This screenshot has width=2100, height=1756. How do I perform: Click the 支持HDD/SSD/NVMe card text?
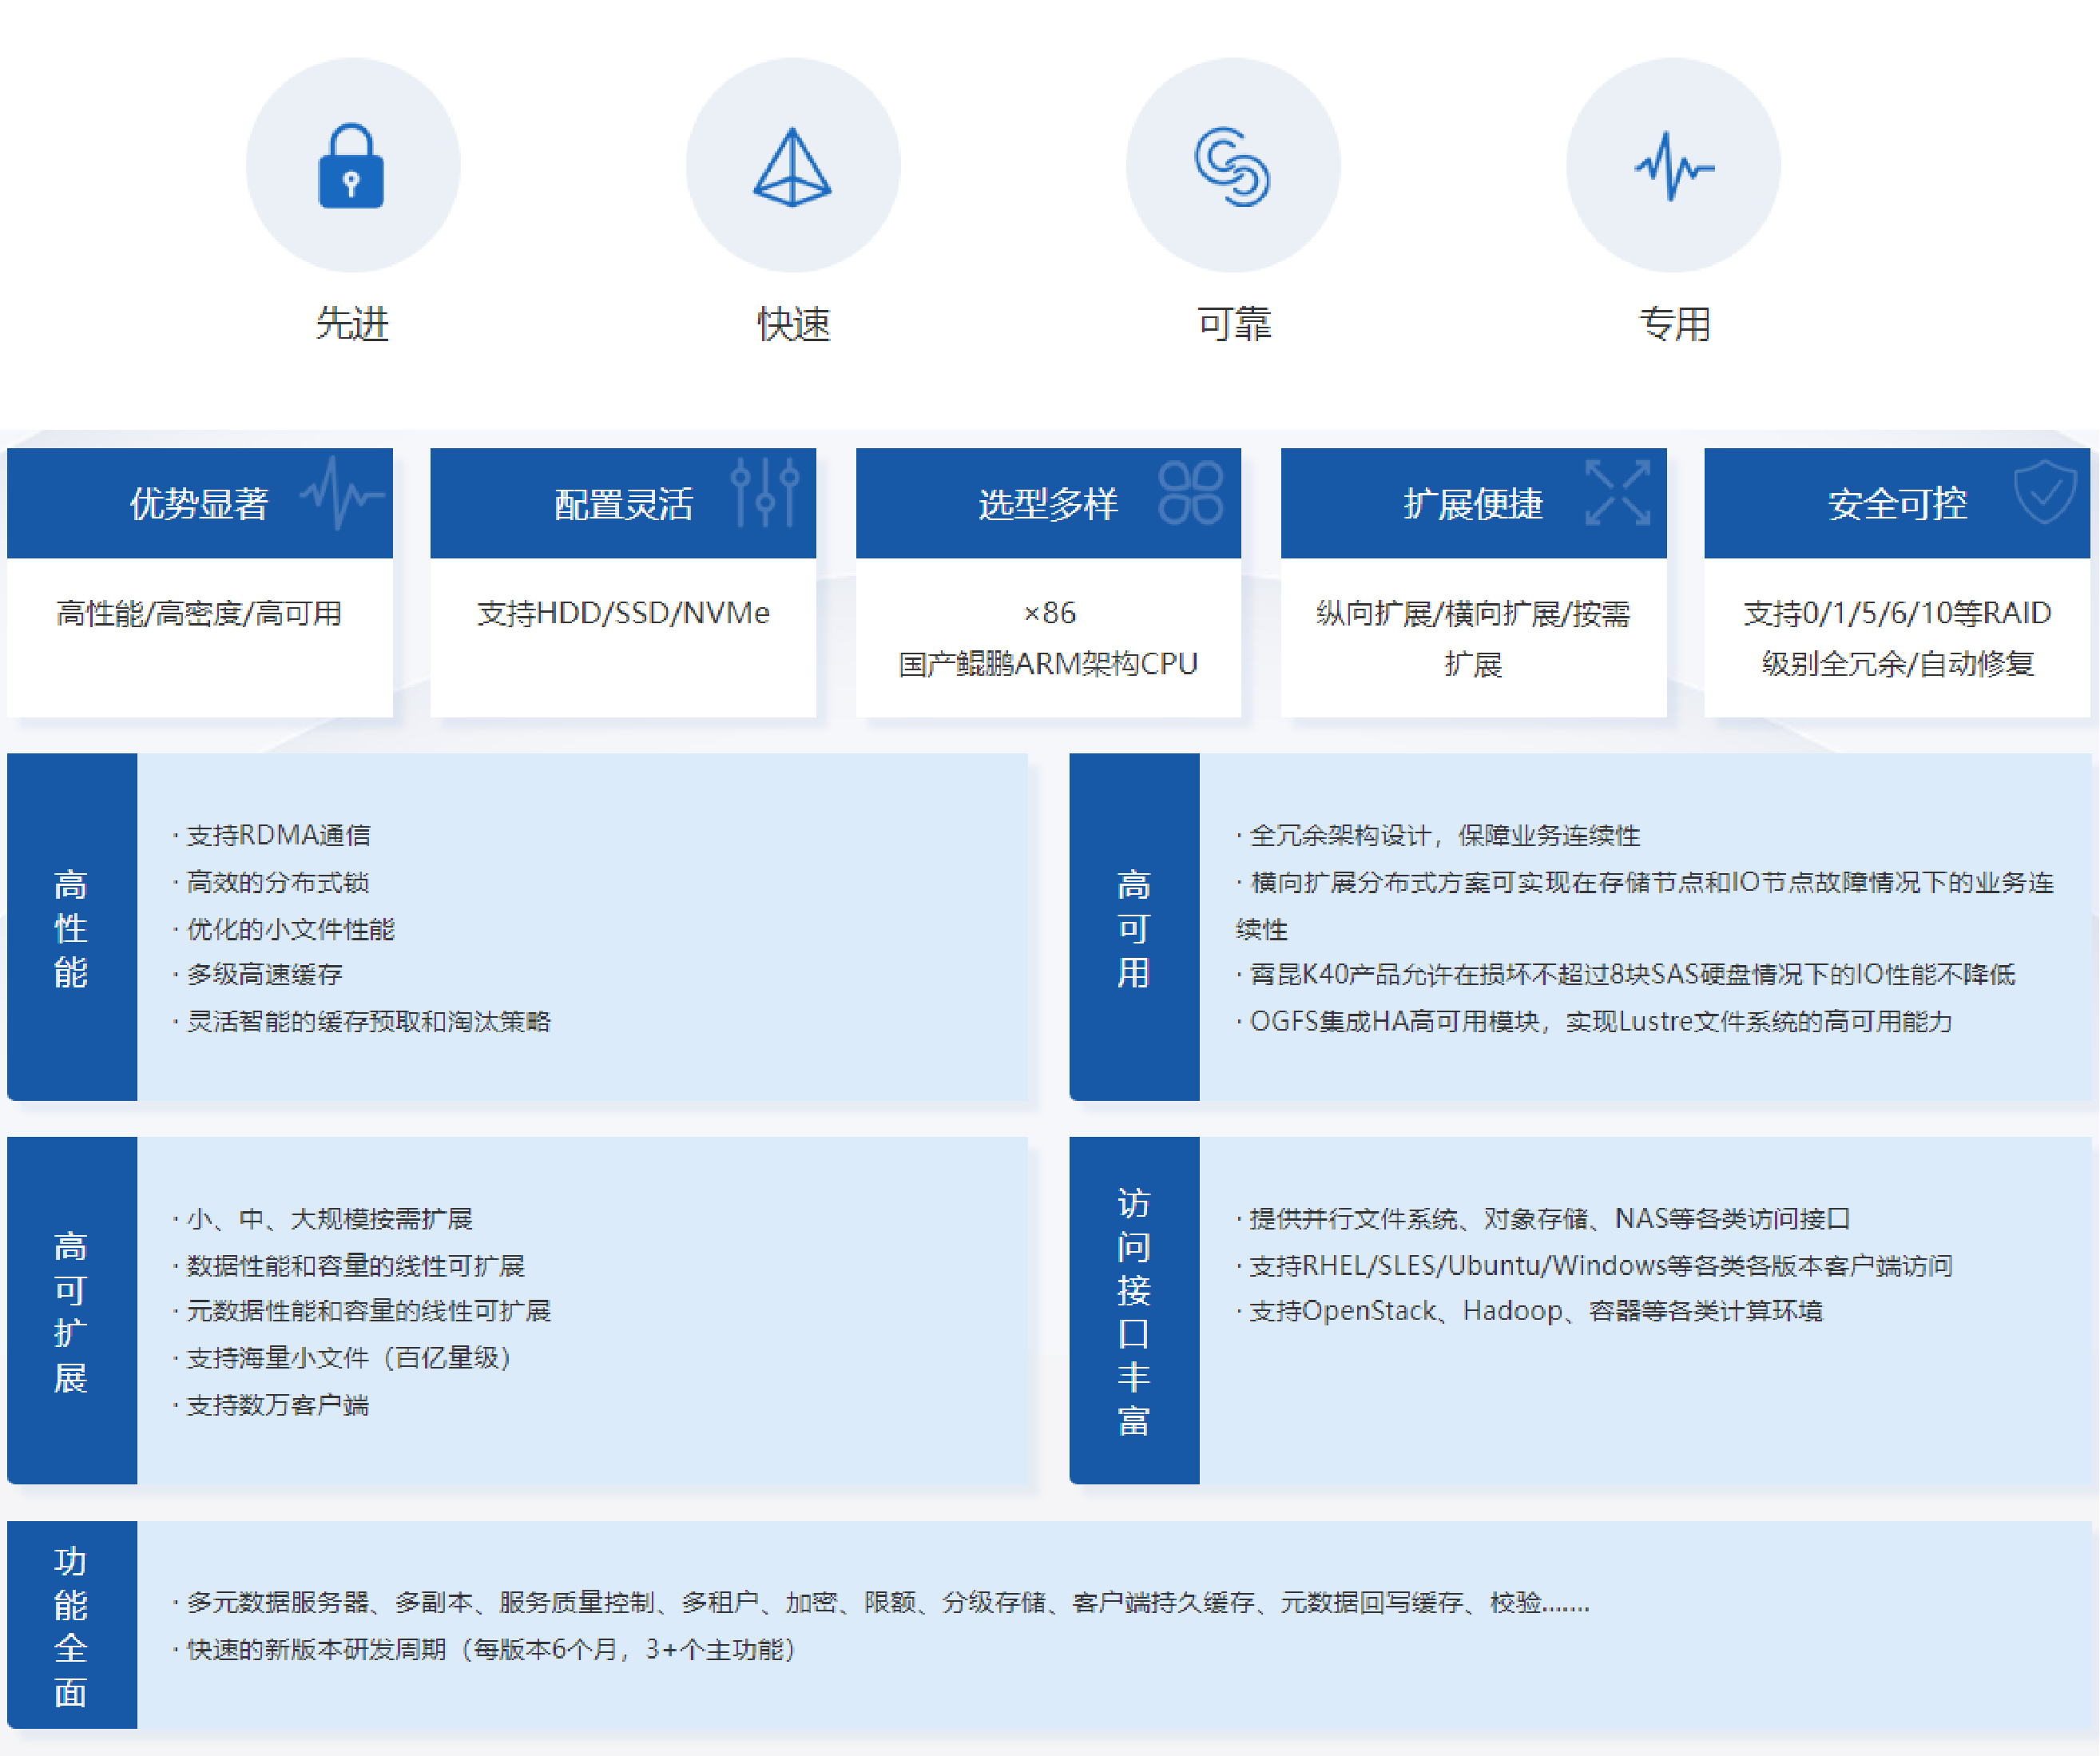click(x=623, y=613)
